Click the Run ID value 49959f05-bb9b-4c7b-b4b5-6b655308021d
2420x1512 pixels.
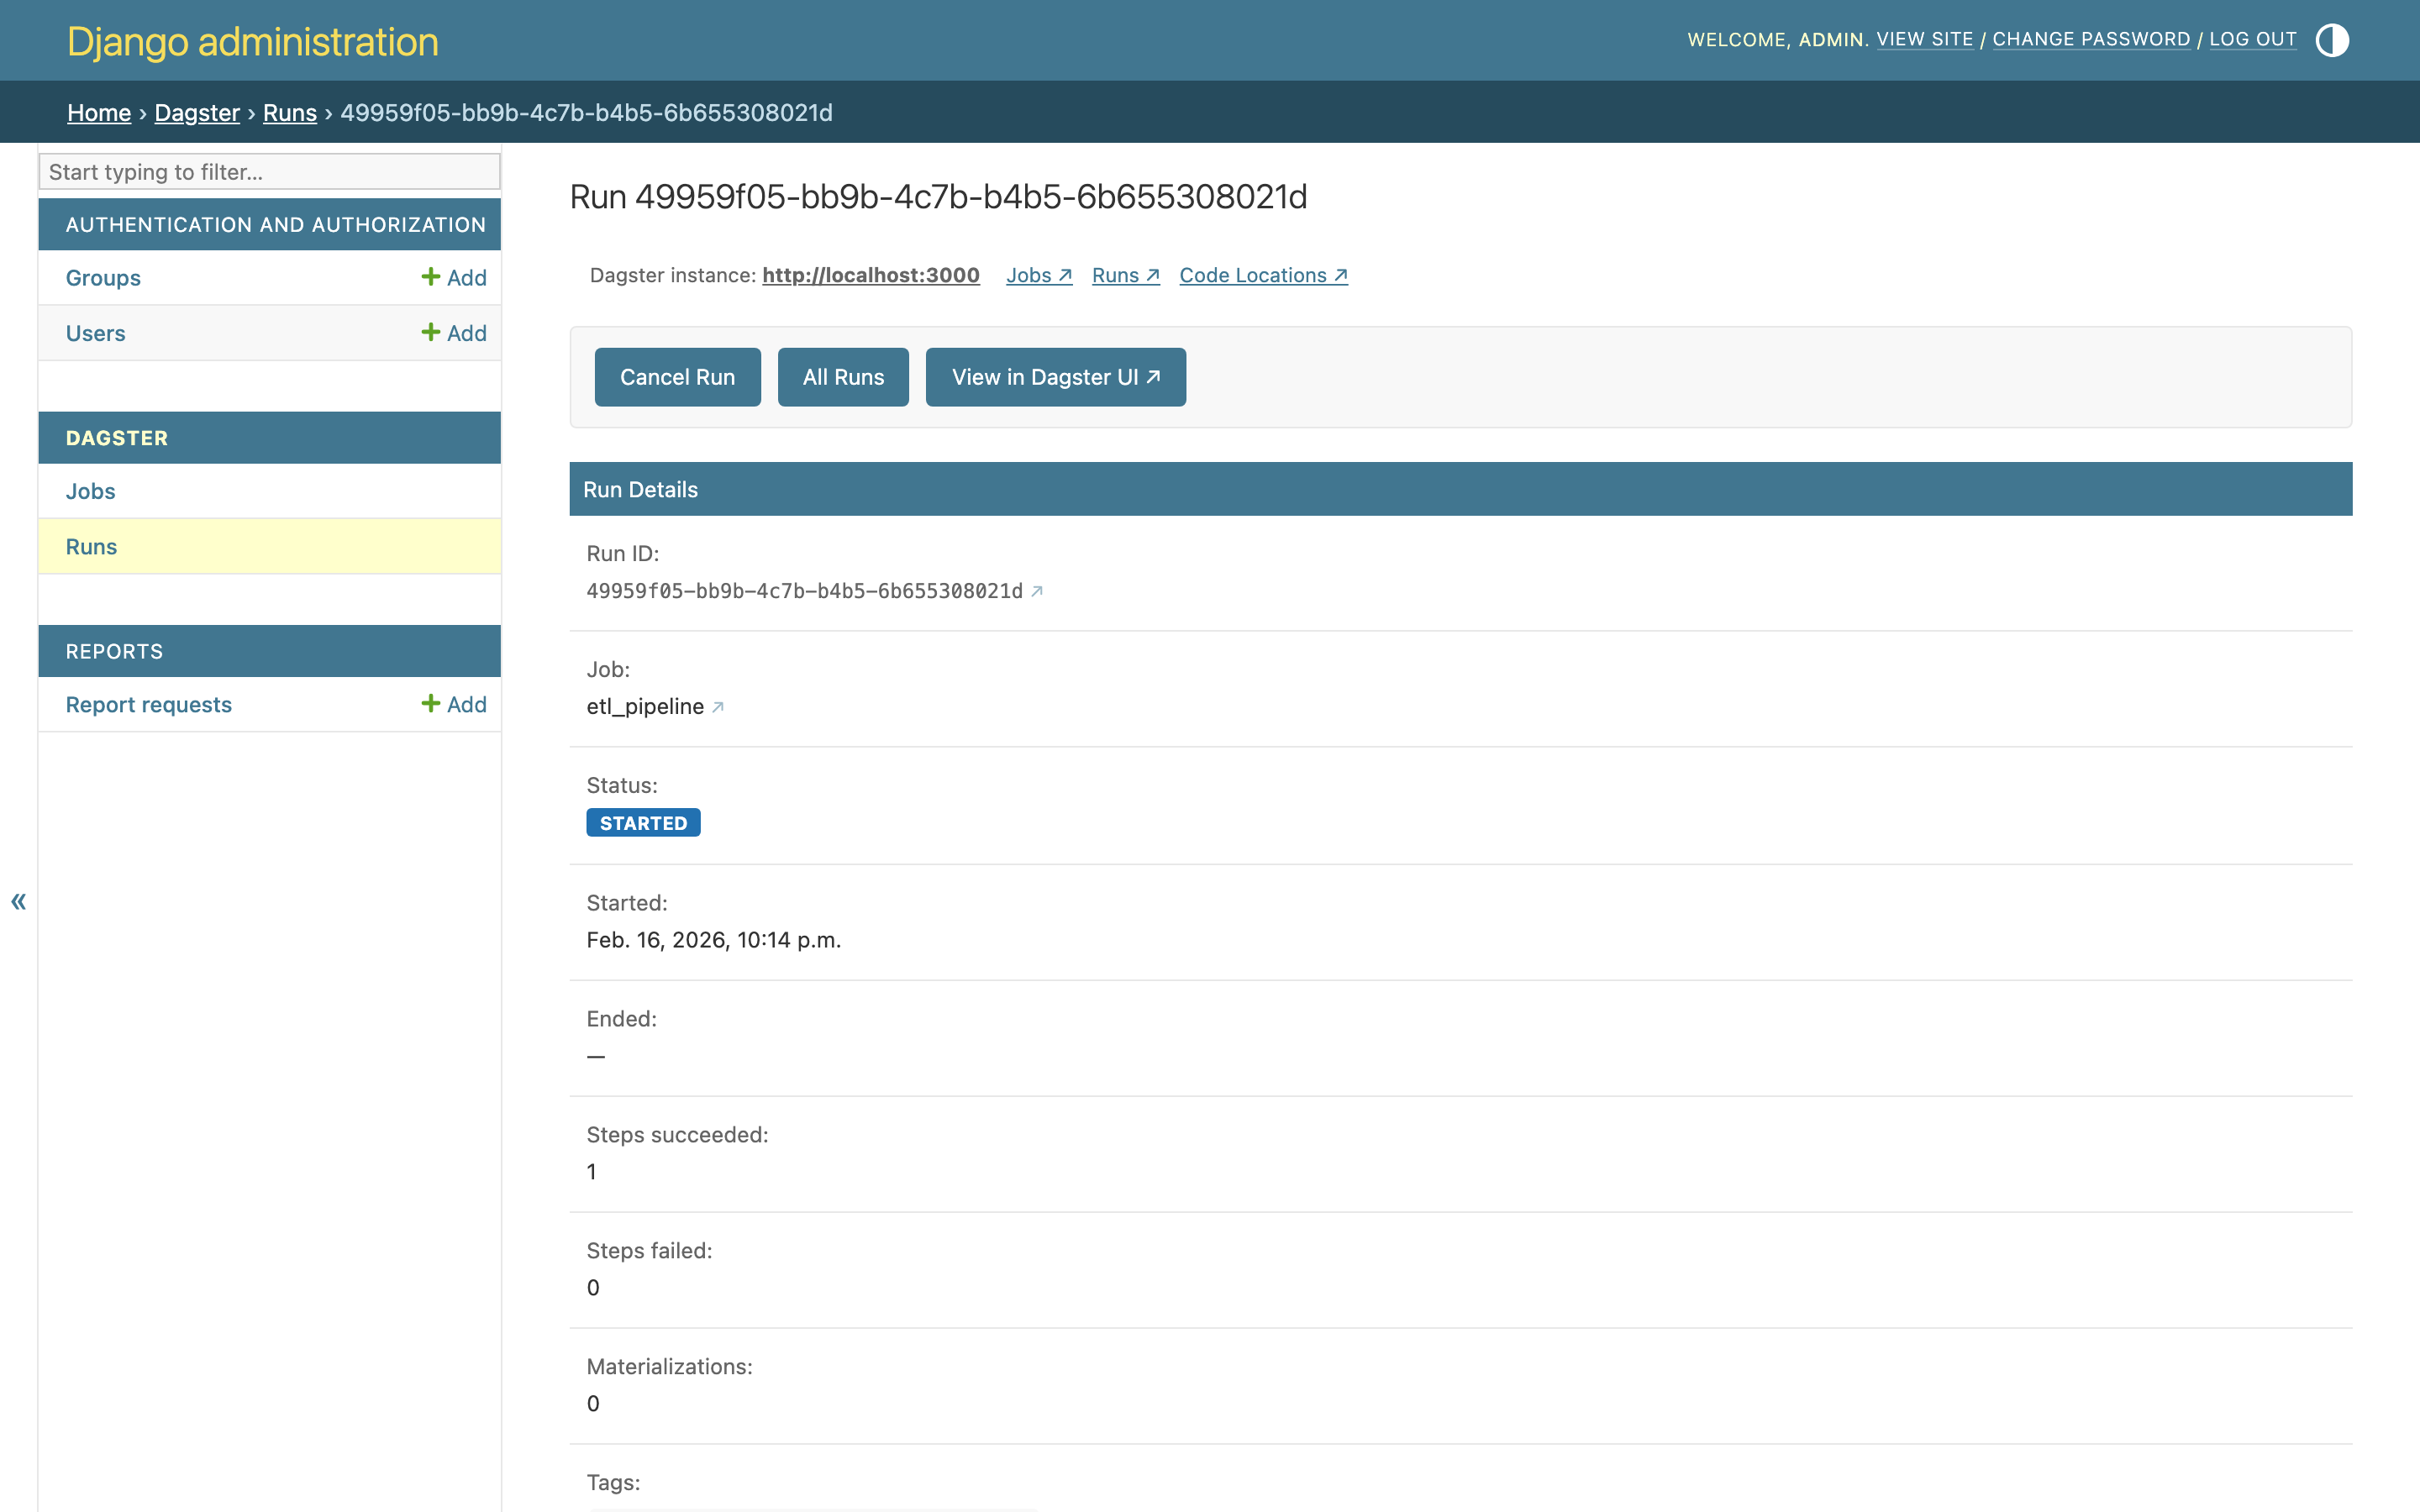click(x=805, y=591)
